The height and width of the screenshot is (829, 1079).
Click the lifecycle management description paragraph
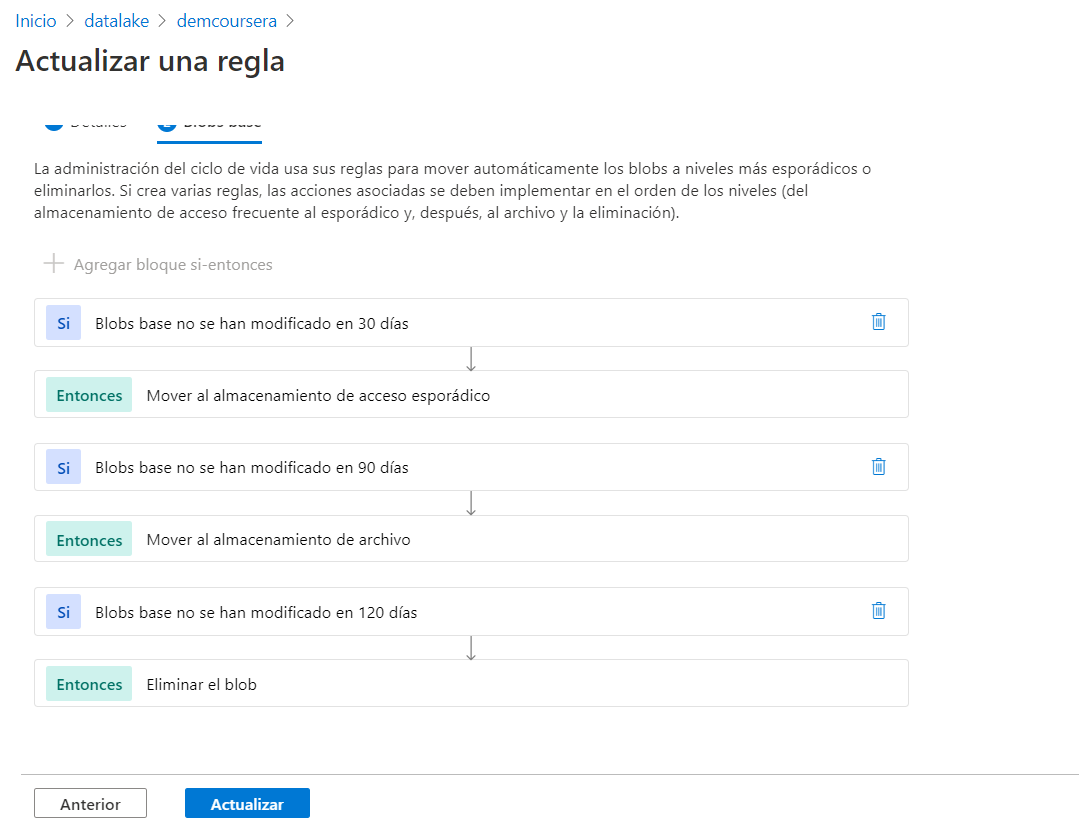tap(452, 191)
